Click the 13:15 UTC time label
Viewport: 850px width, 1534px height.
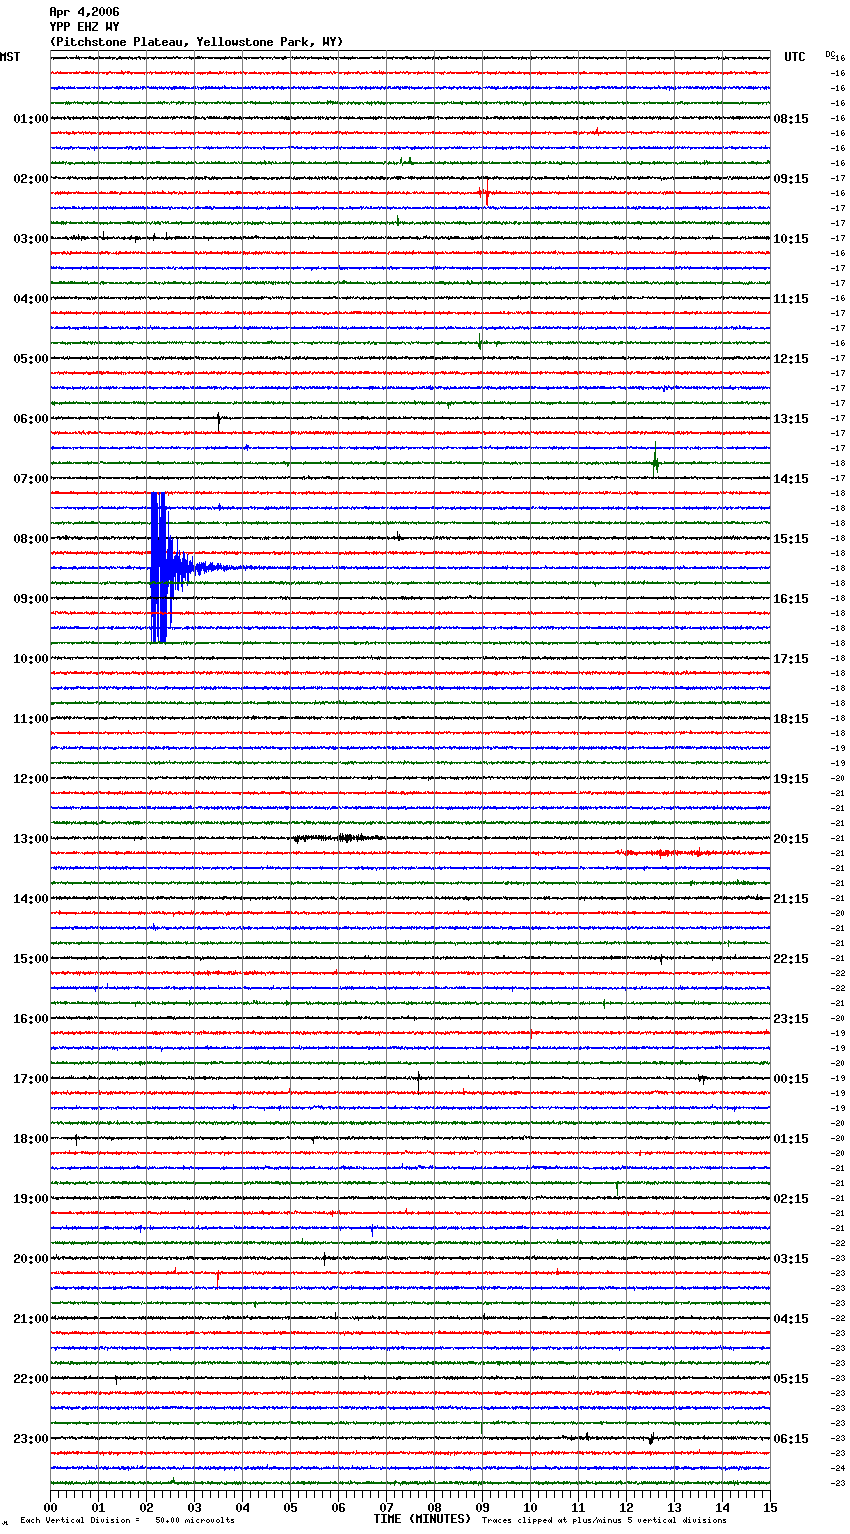791,419
